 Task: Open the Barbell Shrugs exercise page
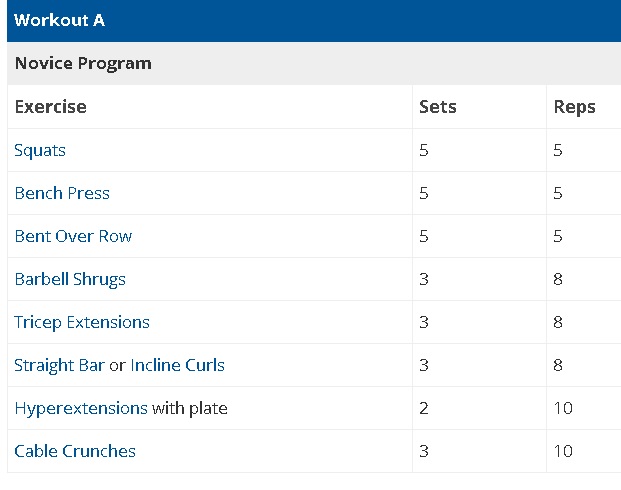click(x=70, y=279)
